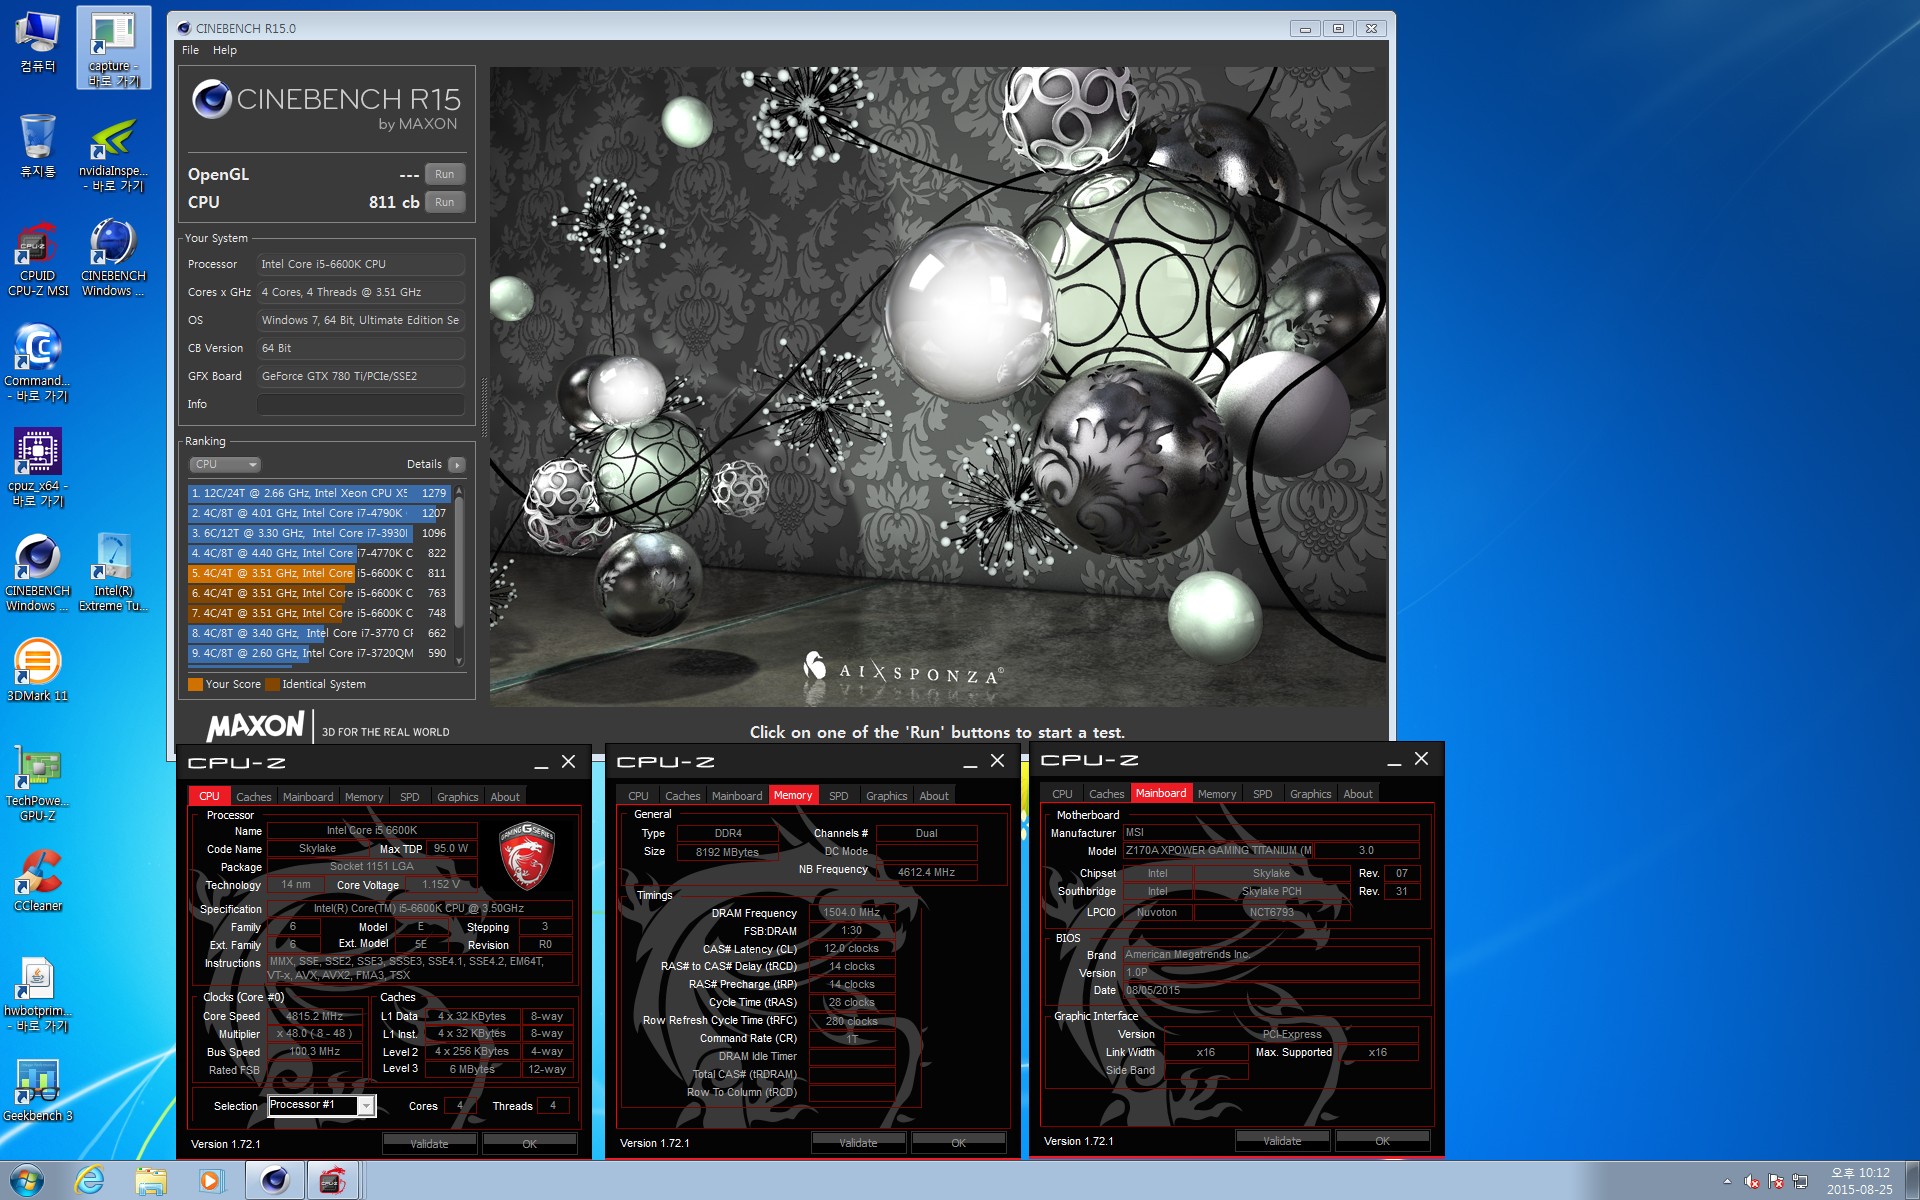This screenshot has width=1920, height=1200.
Task: Open Windows Explorer from taskbar
Action: coord(151,1181)
